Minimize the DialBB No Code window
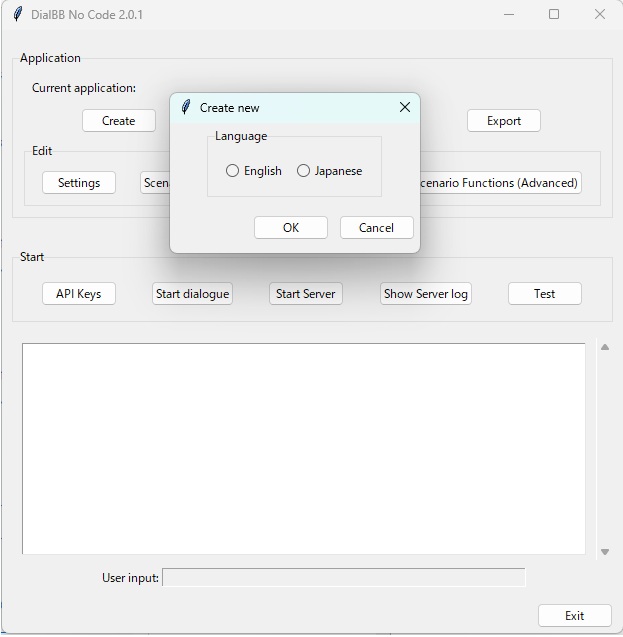 tap(509, 14)
